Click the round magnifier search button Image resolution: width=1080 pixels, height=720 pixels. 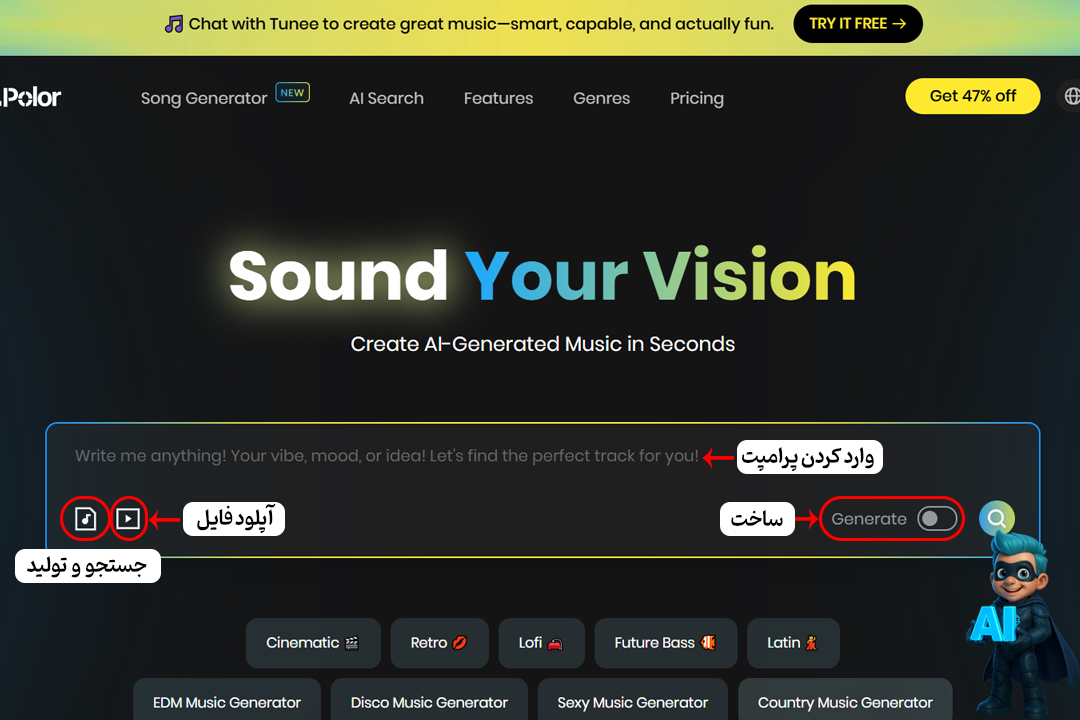(x=997, y=518)
